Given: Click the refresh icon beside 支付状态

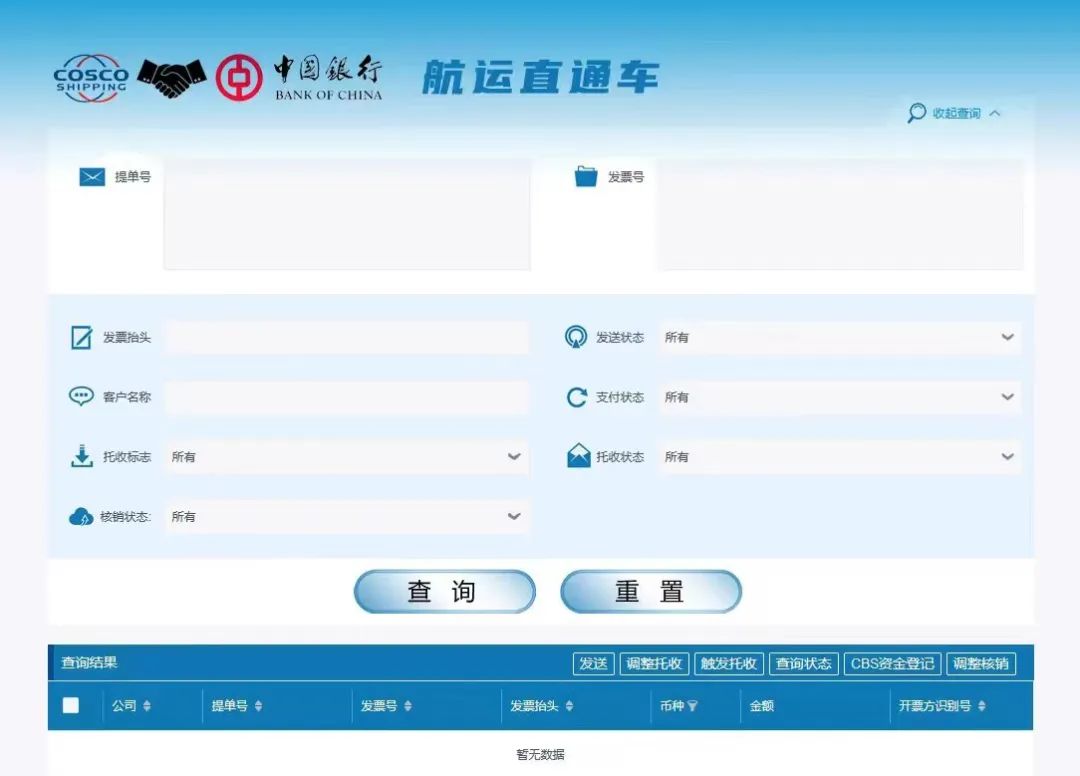Looking at the screenshot, I should [577, 398].
